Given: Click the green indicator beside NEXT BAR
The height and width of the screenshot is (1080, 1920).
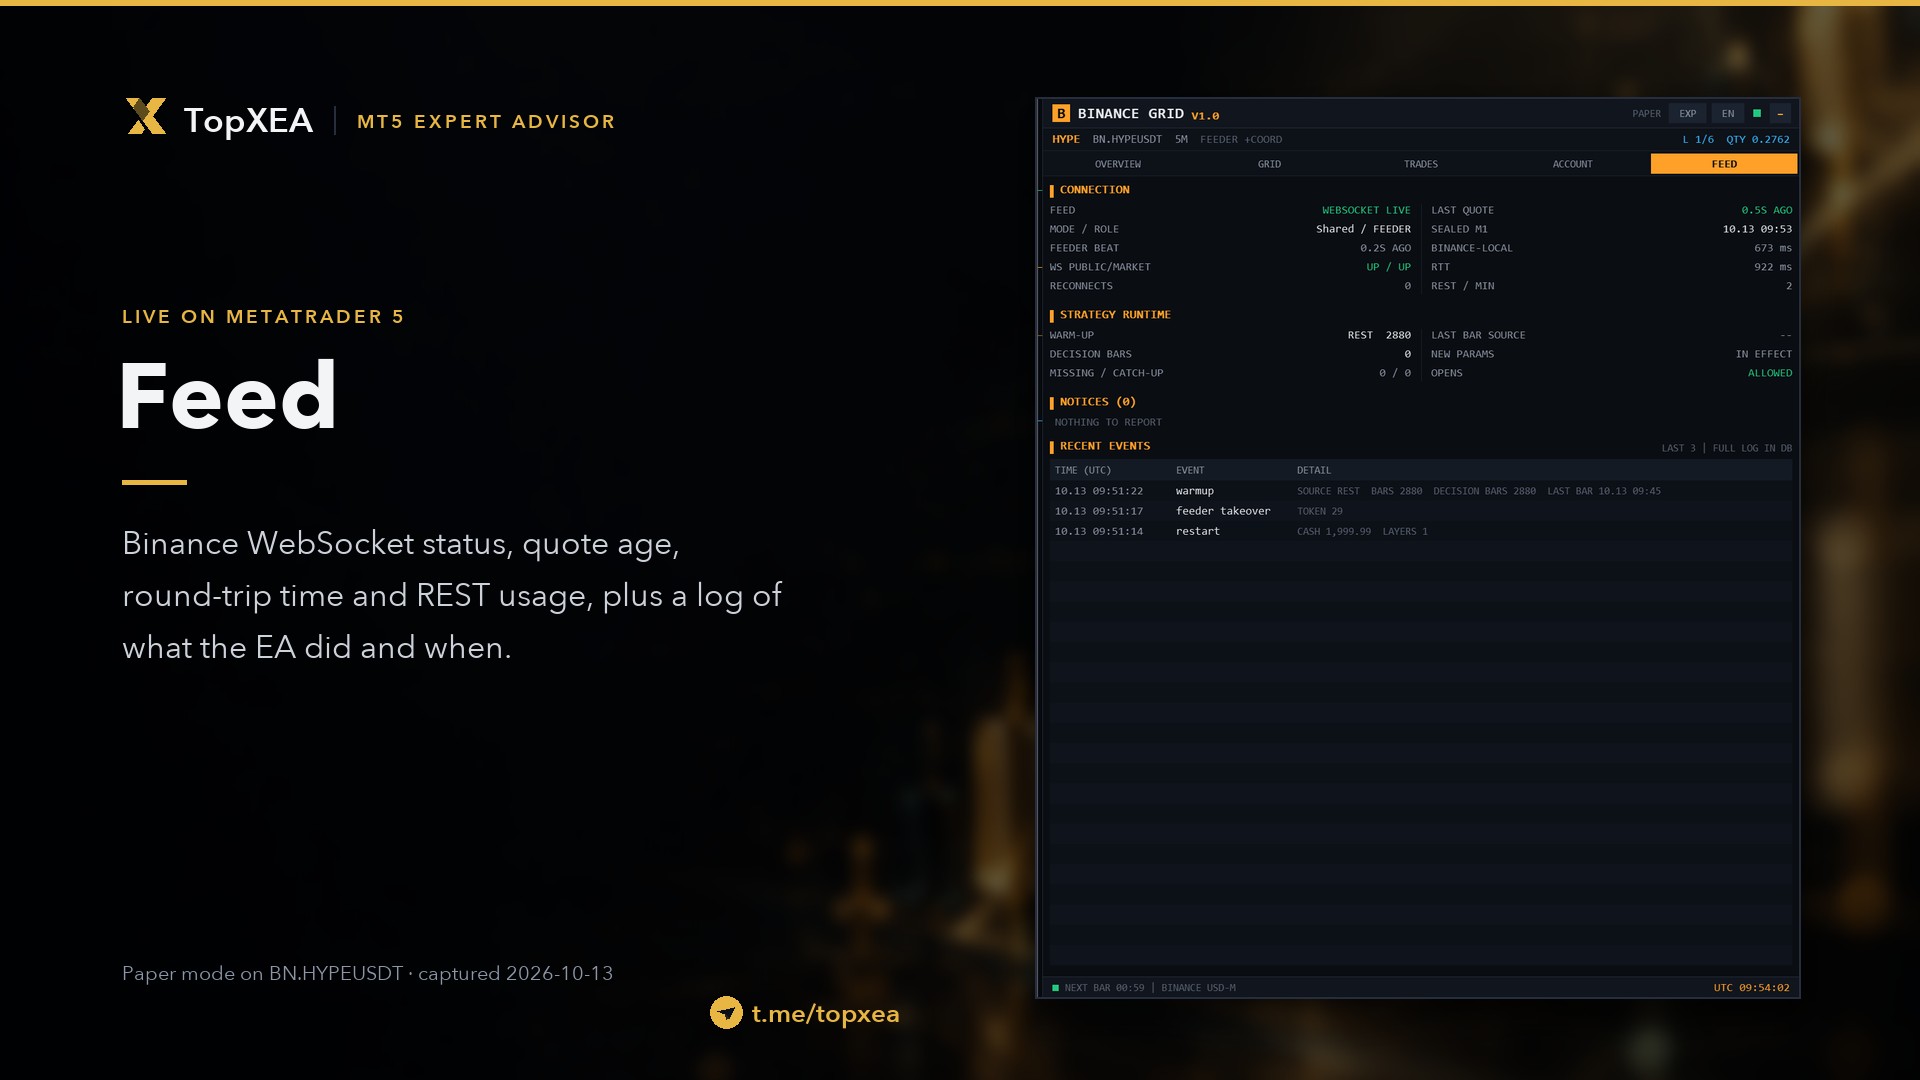Looking at the screenshot, I should [x=1055, y=988].
